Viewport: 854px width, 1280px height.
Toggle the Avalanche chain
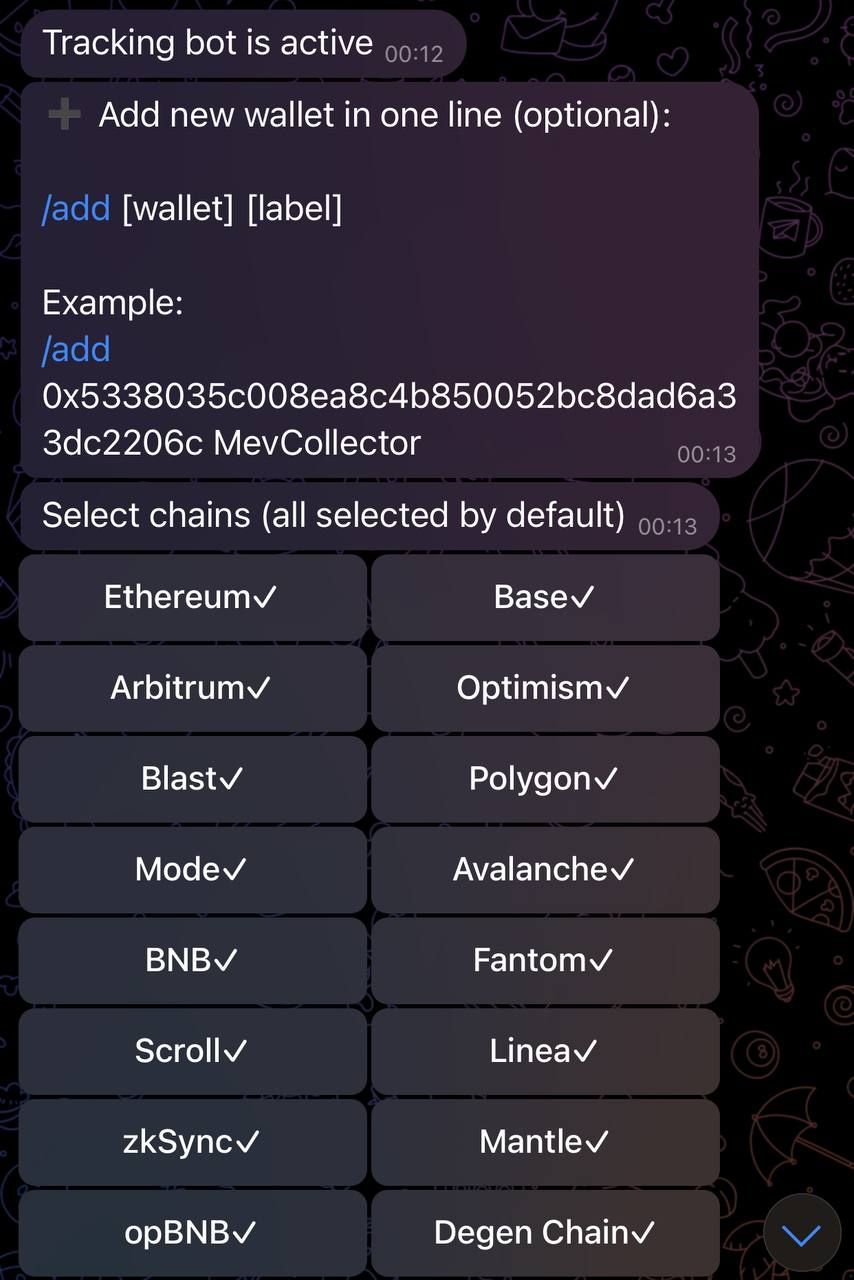coord(545,869)
